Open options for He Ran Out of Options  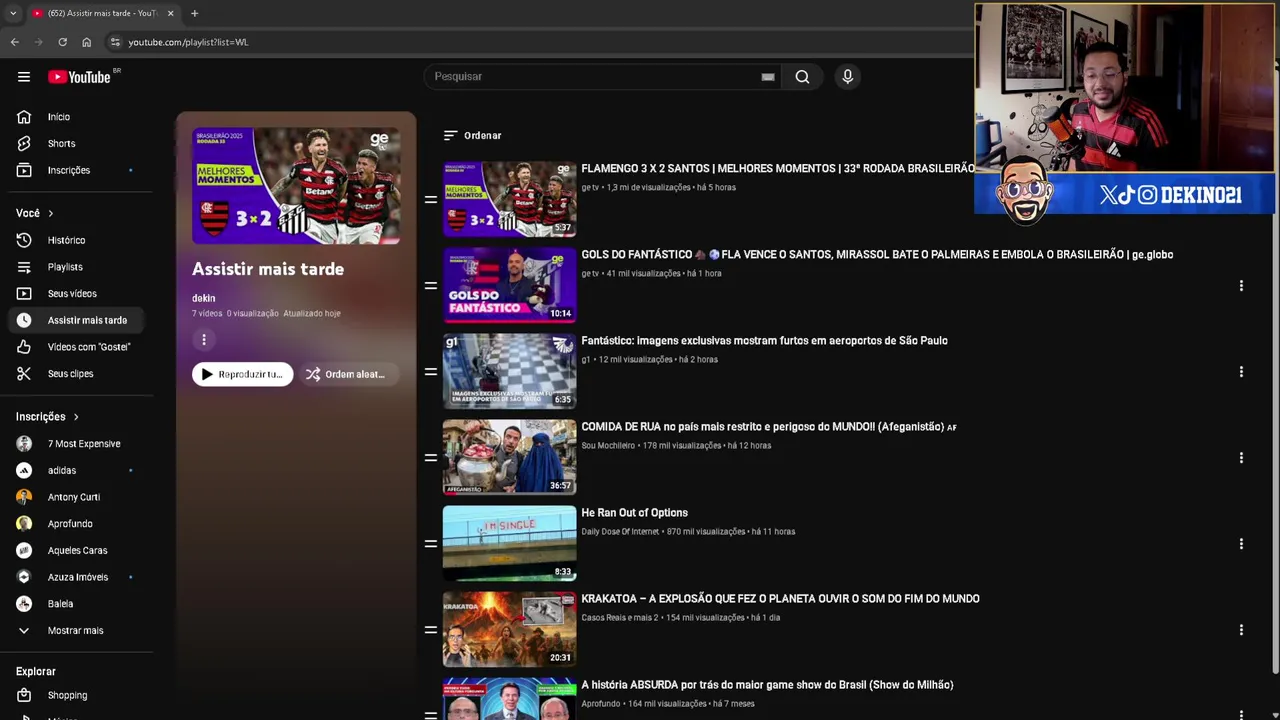(1241, 544)
